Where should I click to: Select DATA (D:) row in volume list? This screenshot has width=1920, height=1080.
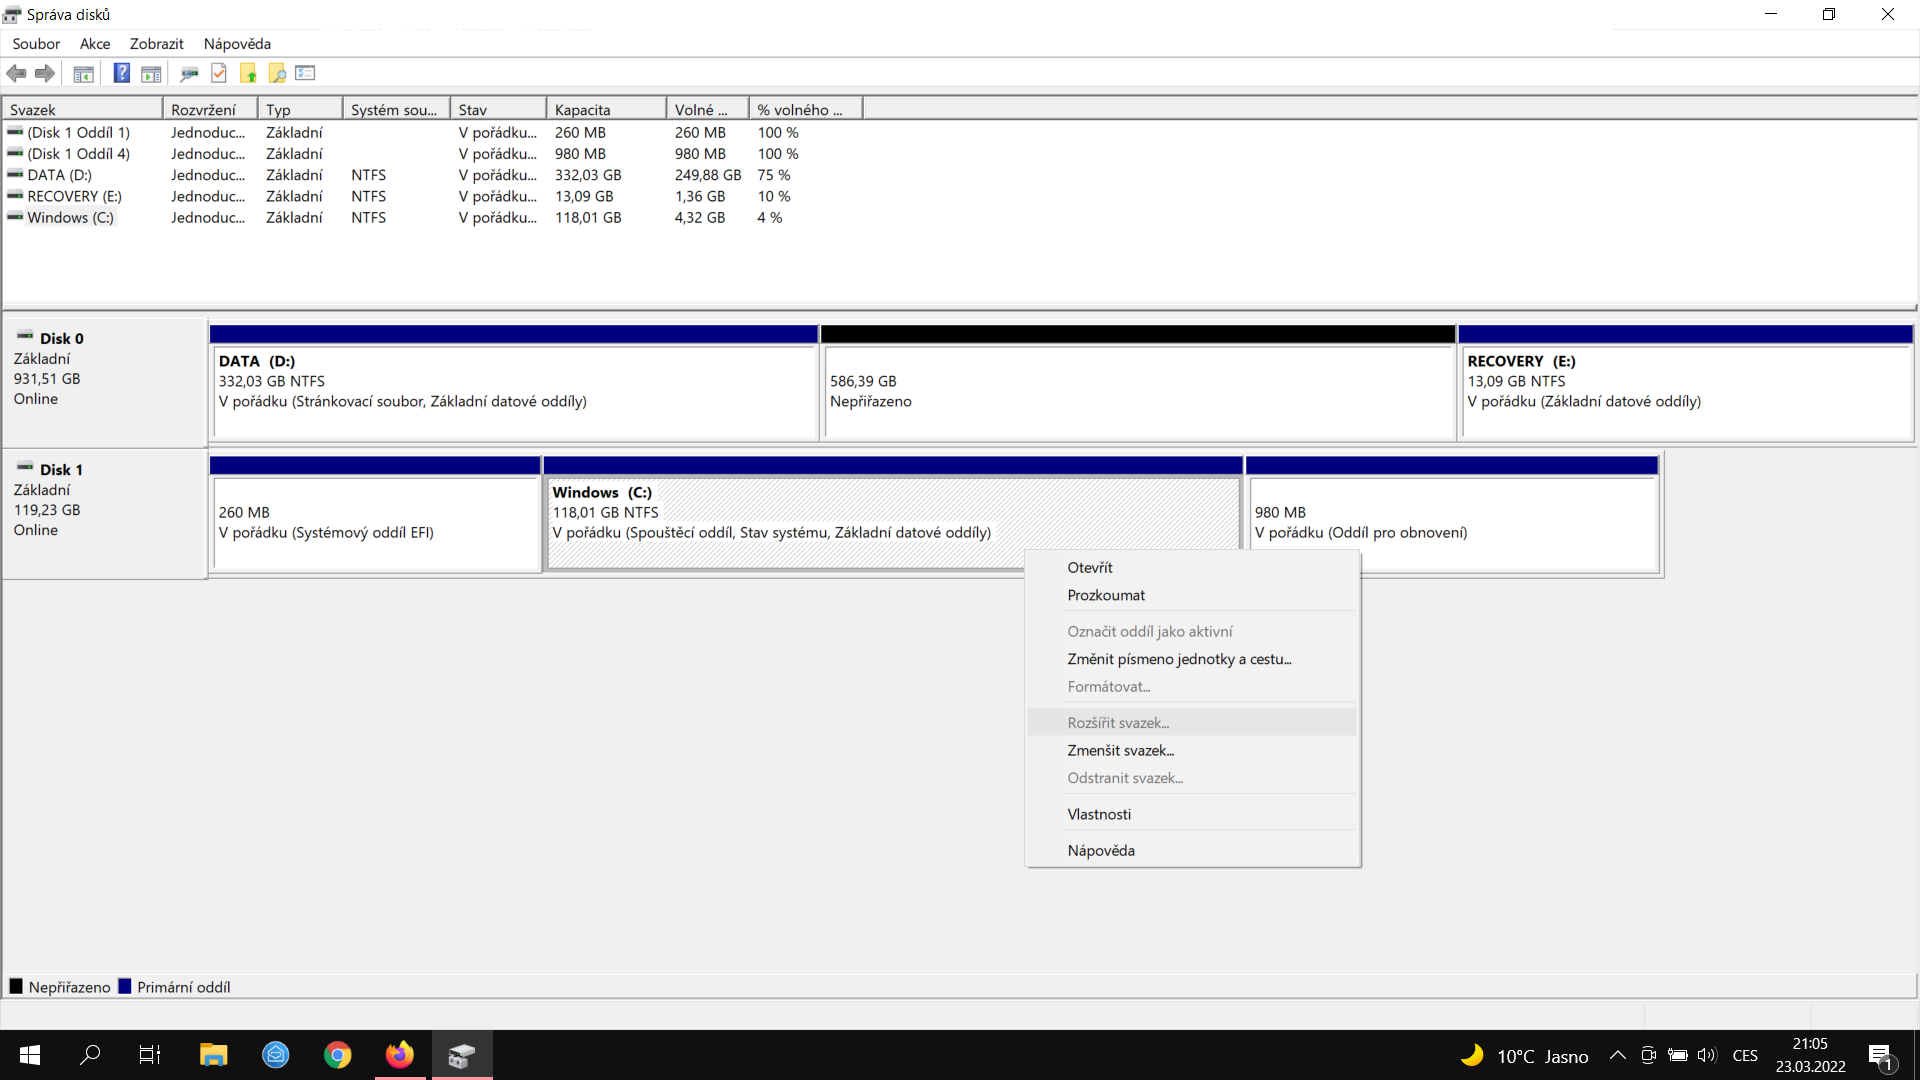click(60, 175)
